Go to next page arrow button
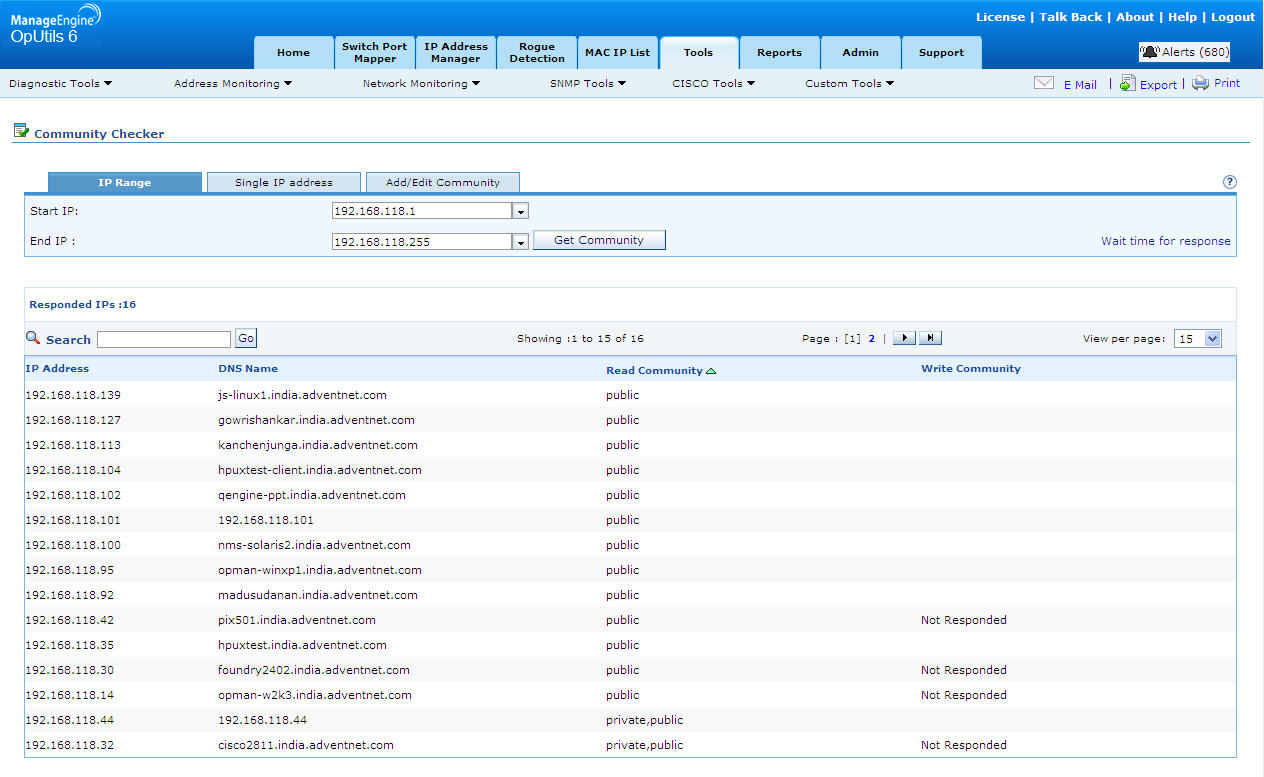The height and width of the screenshot is (777, 1264). pyautogui.click(x=903, y=339)
